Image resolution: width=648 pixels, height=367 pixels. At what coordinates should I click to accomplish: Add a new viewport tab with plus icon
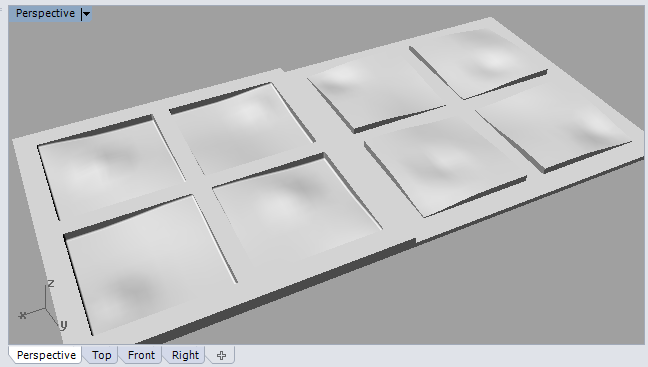pos(222,355)
